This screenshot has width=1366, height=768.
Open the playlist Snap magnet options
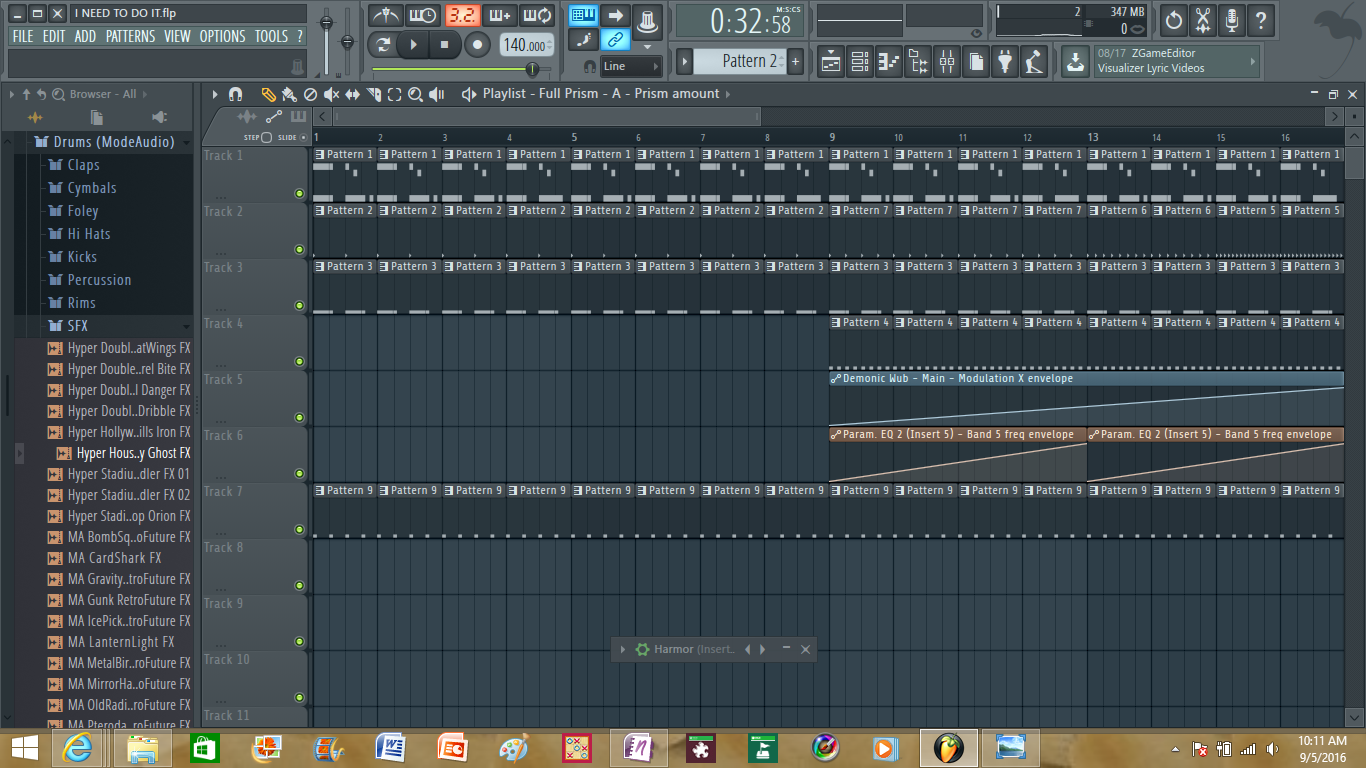[236, 94]
